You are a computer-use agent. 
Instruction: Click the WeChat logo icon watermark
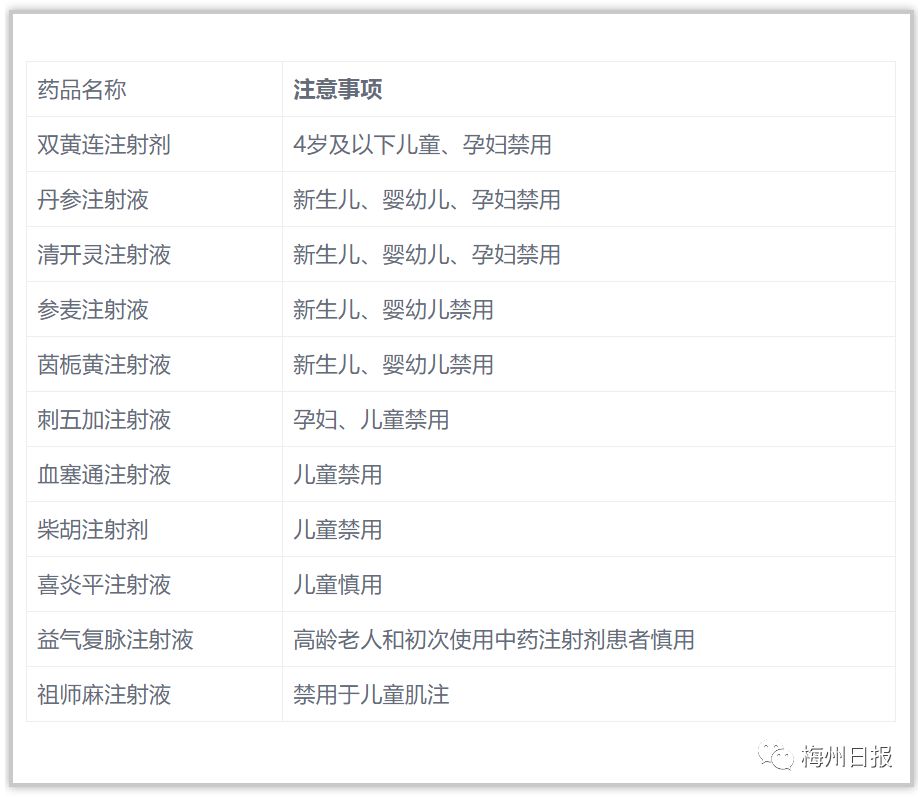(776, 756)
